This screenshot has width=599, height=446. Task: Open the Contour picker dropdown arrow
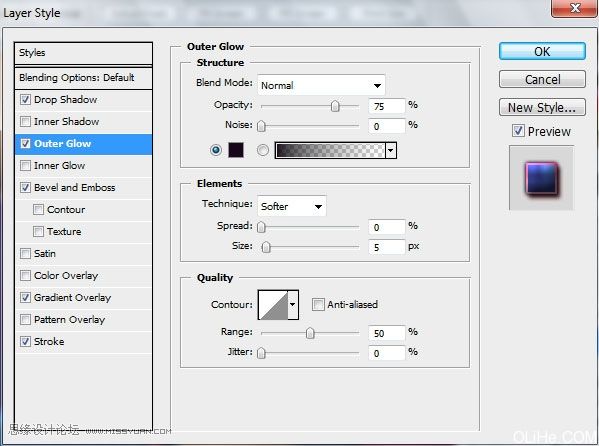(x=293, y=305)
